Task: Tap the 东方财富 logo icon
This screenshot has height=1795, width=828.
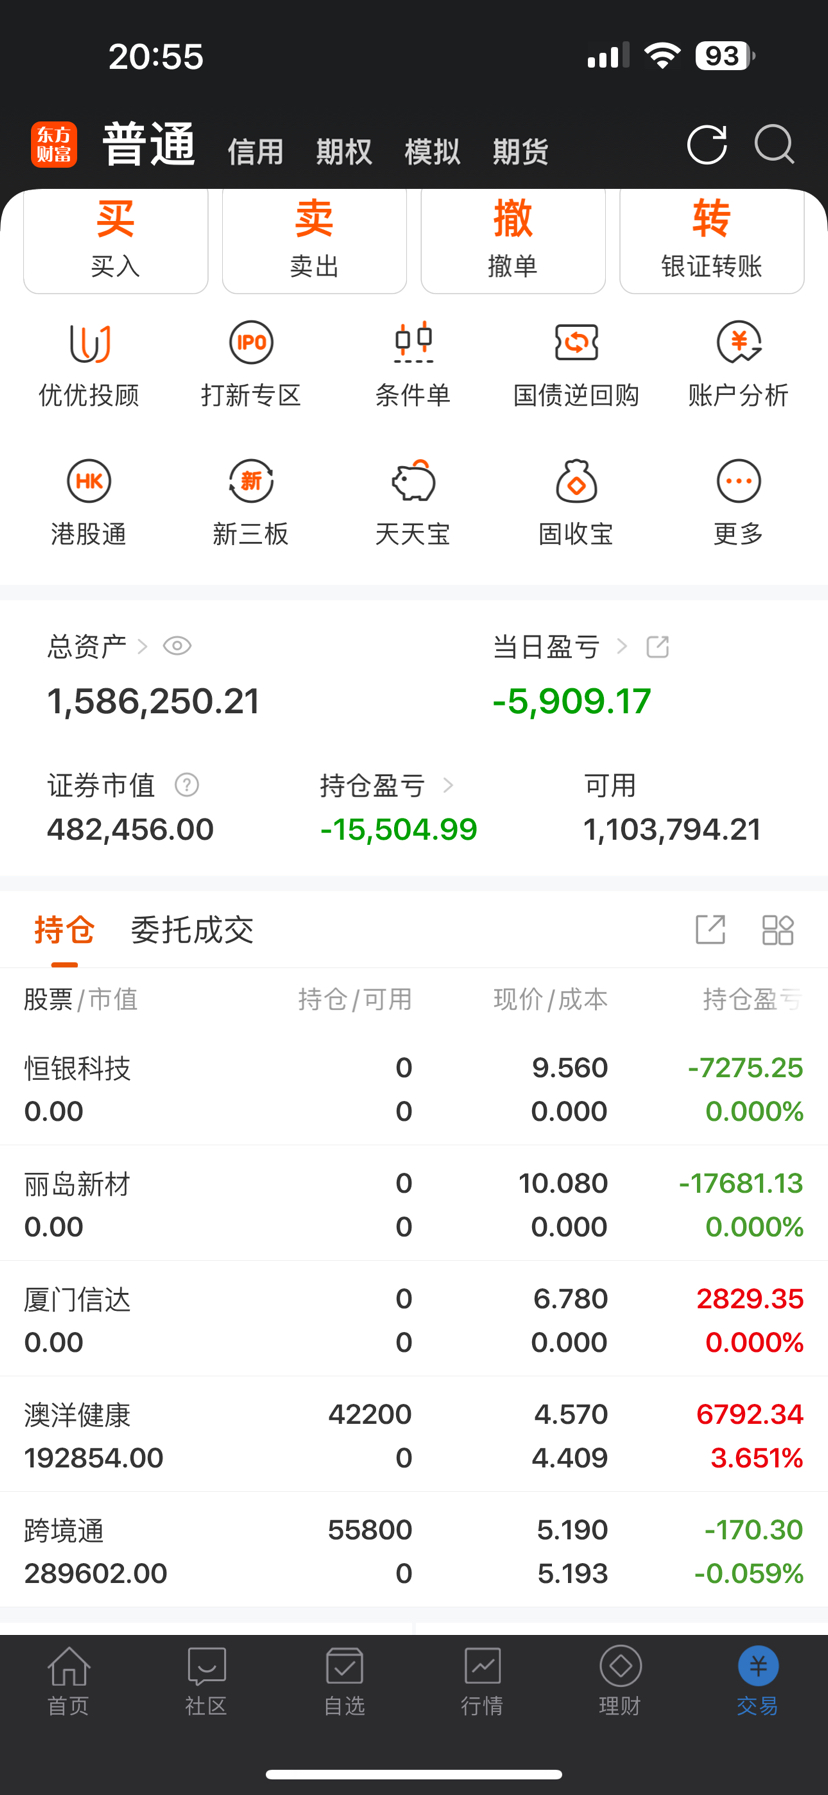Action: click(54, 145)
